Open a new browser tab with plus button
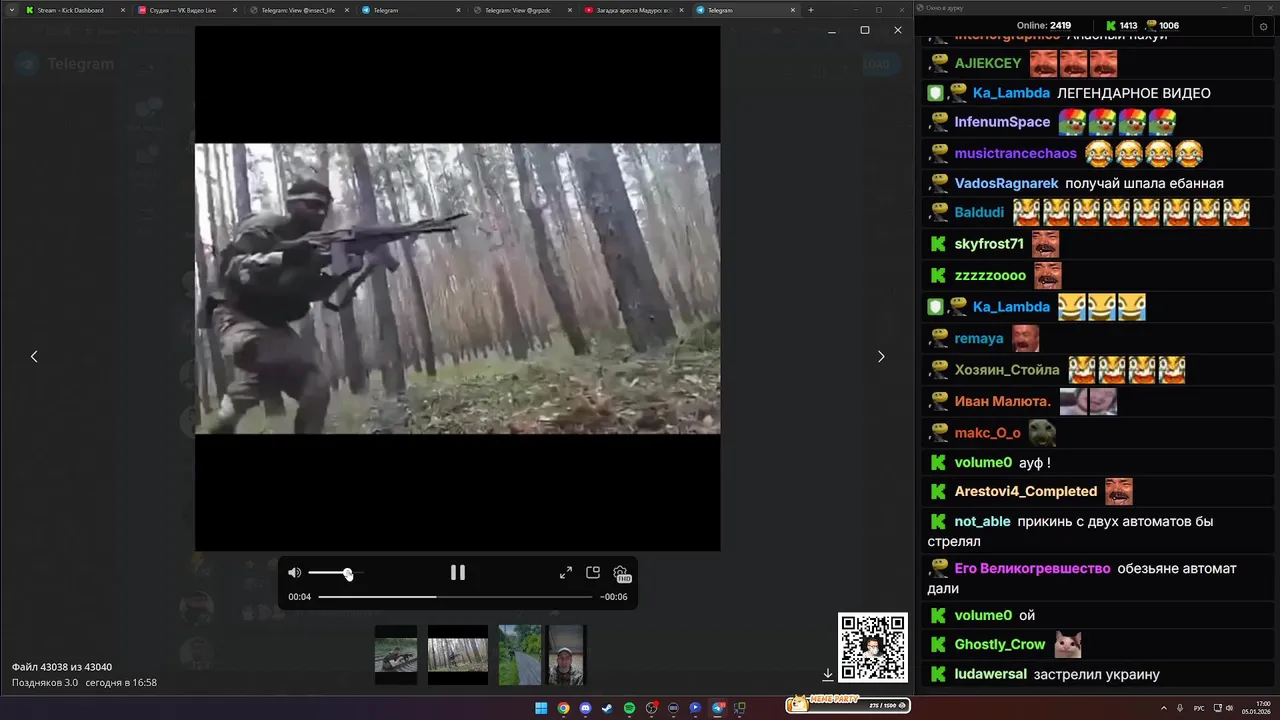Screen dimensions: 1280x720 click(x=810, y=10)
